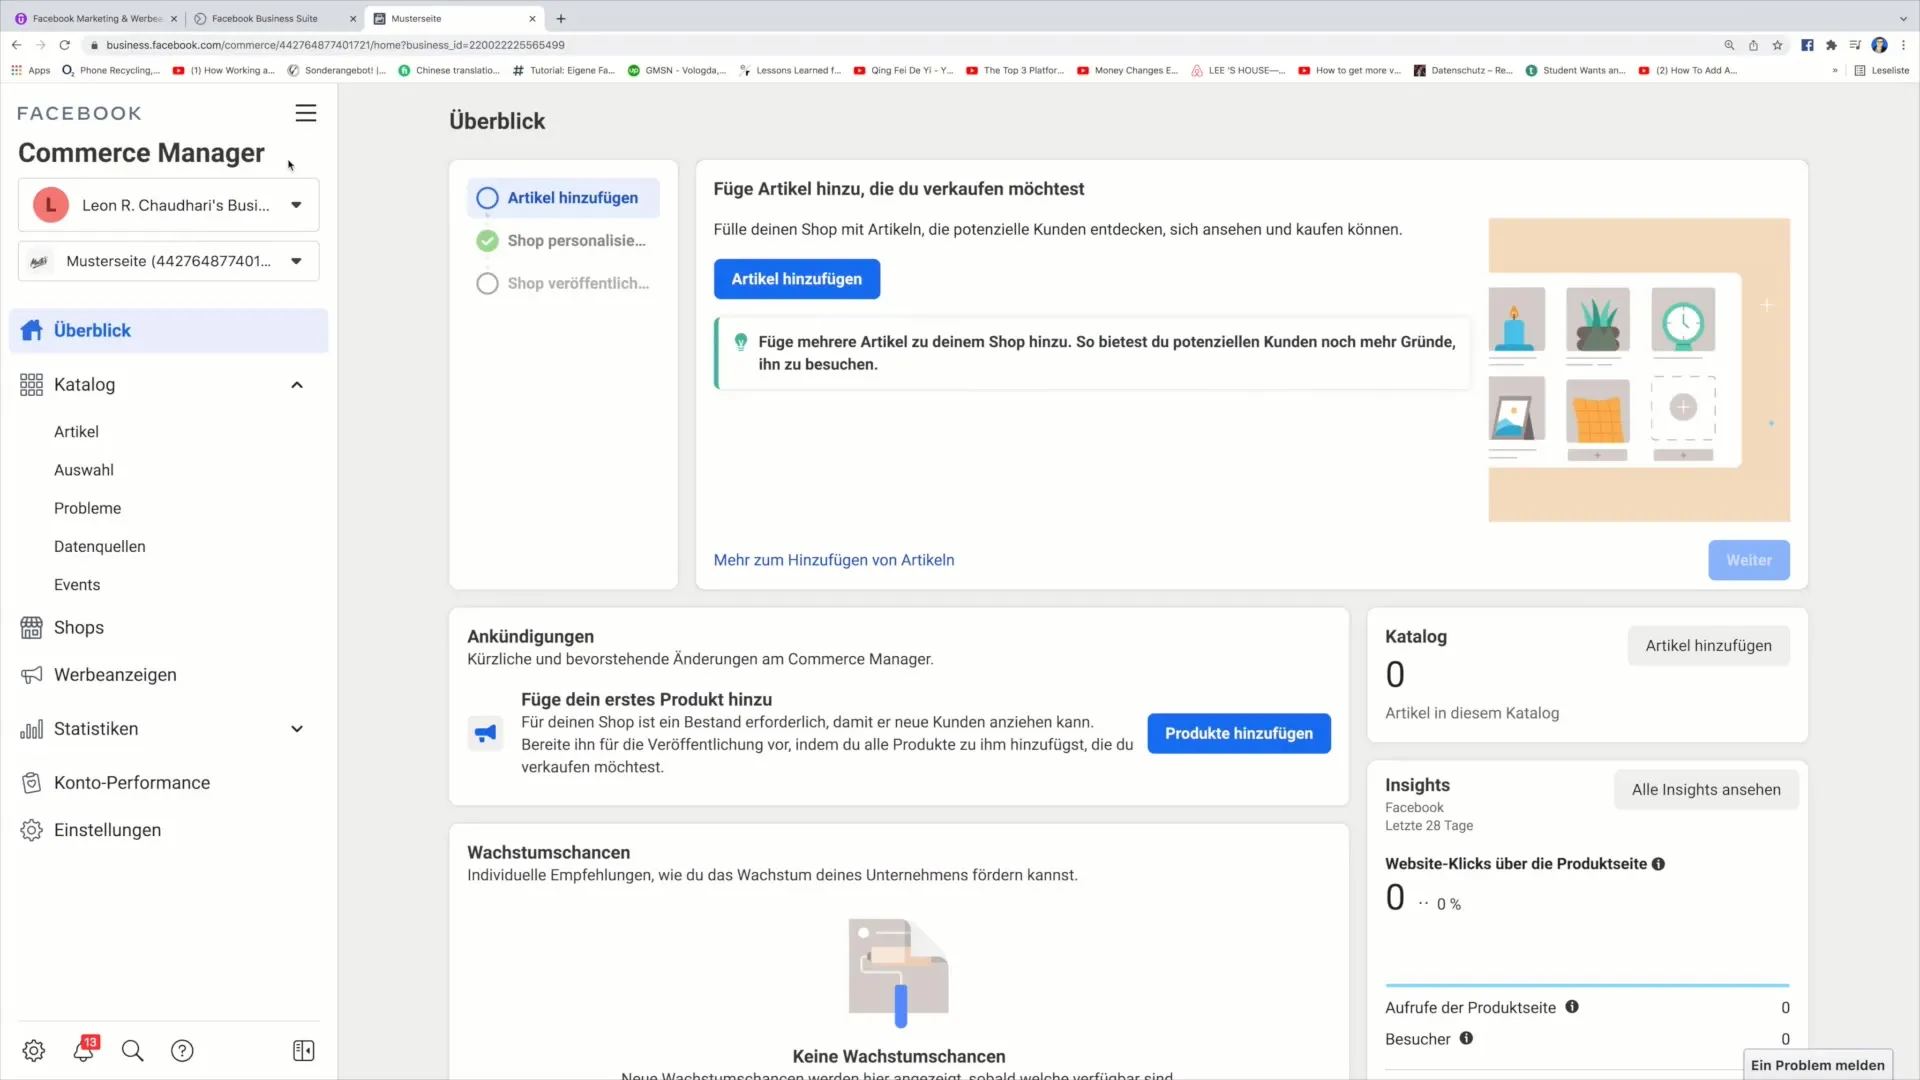Click info icon next to Besucher

click(1466, 1038)
